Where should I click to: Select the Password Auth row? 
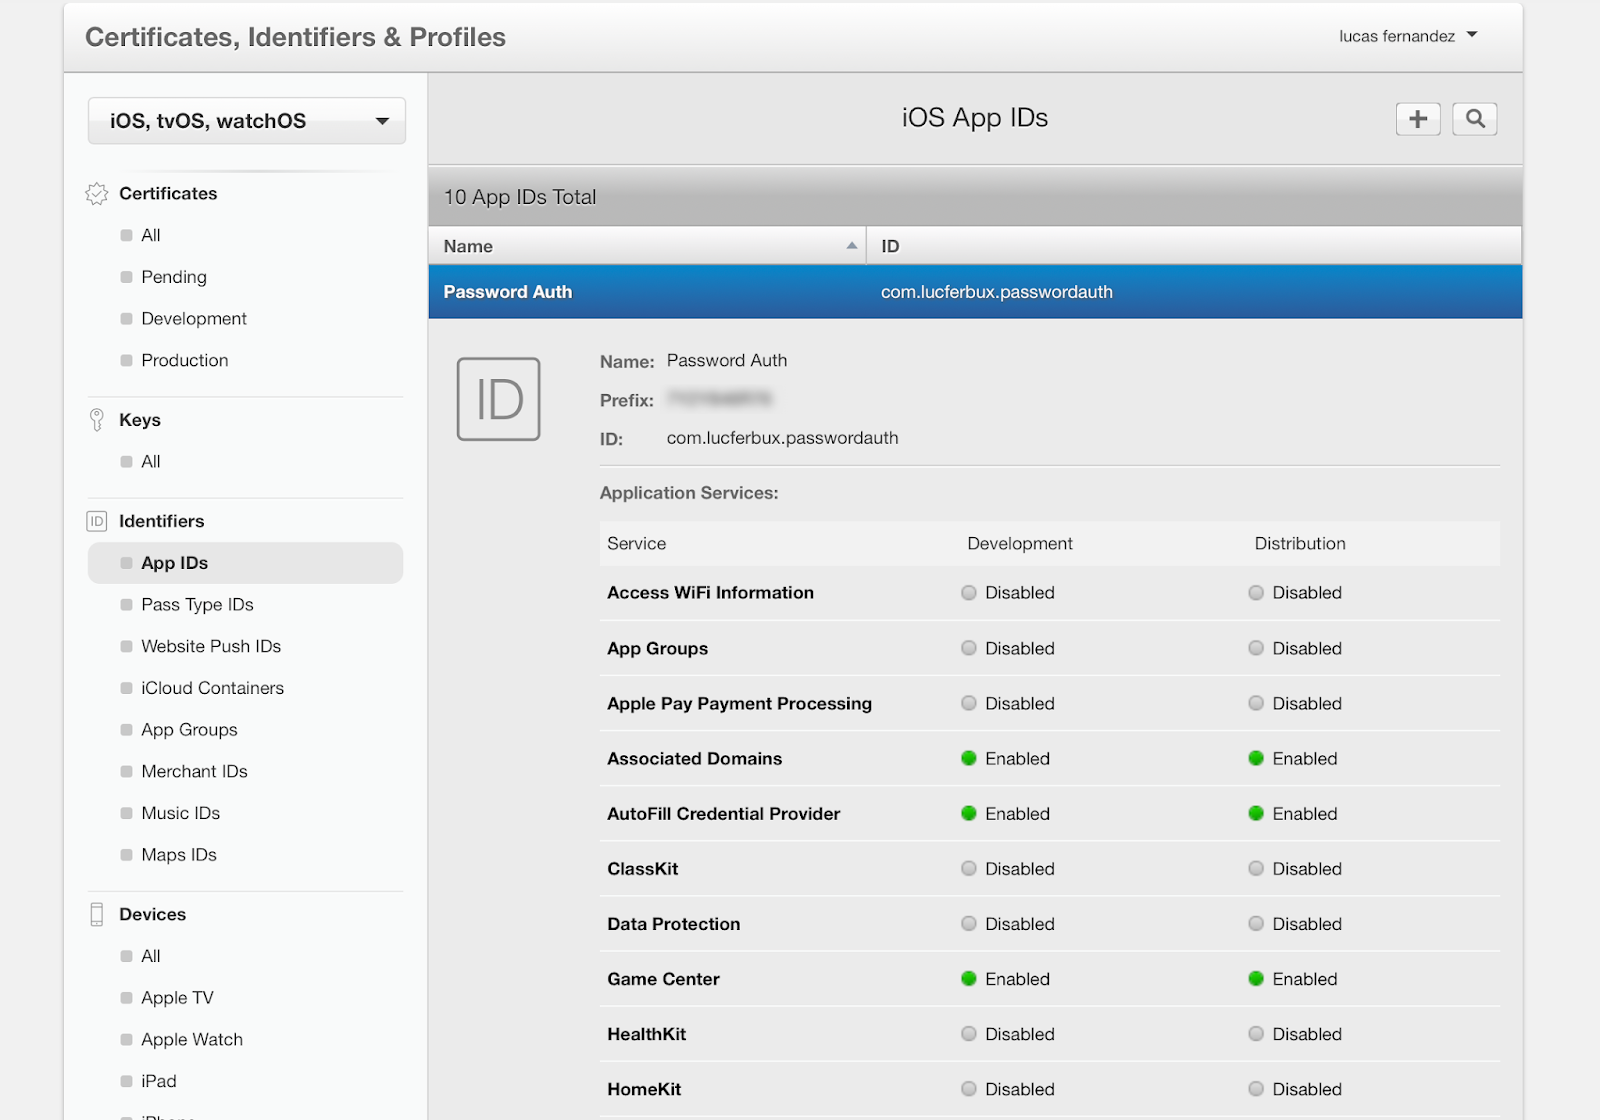974,292
